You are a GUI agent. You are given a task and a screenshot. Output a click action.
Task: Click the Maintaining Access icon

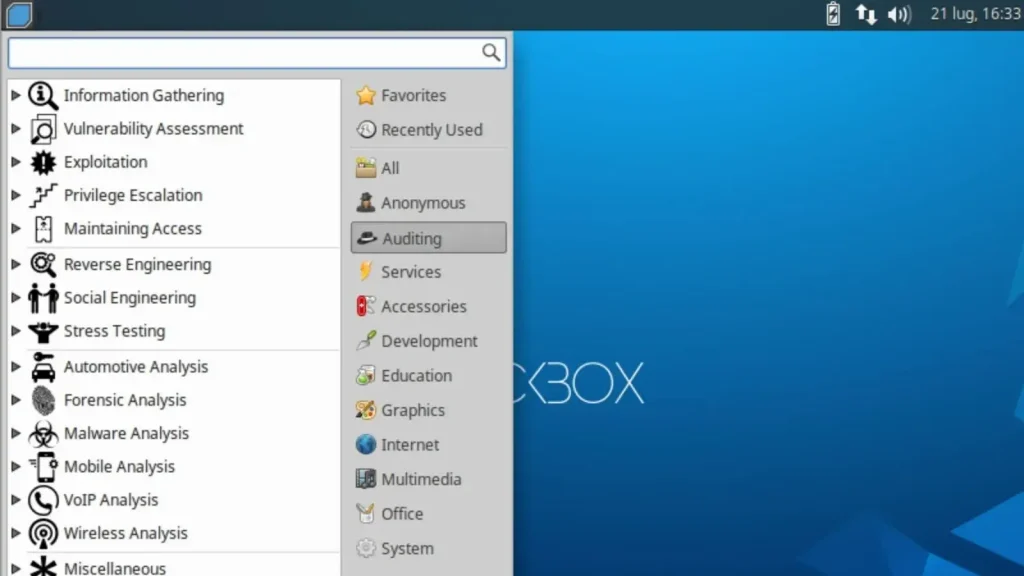pos(43,229)
